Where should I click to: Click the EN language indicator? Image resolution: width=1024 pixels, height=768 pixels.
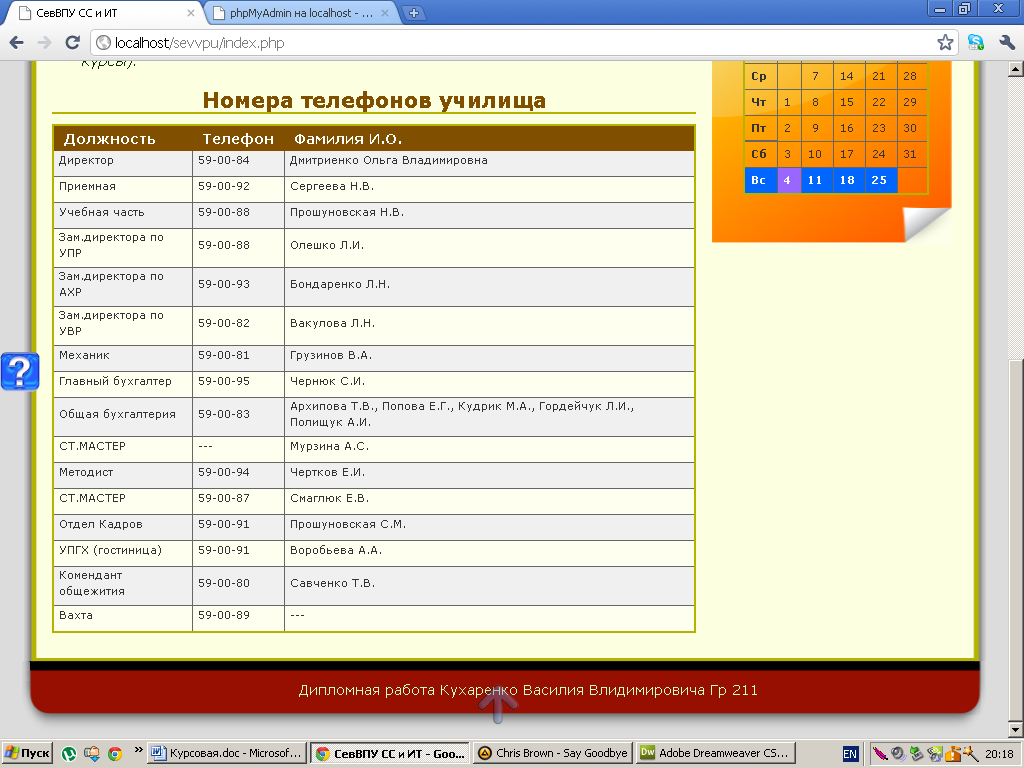coord(850,754)
